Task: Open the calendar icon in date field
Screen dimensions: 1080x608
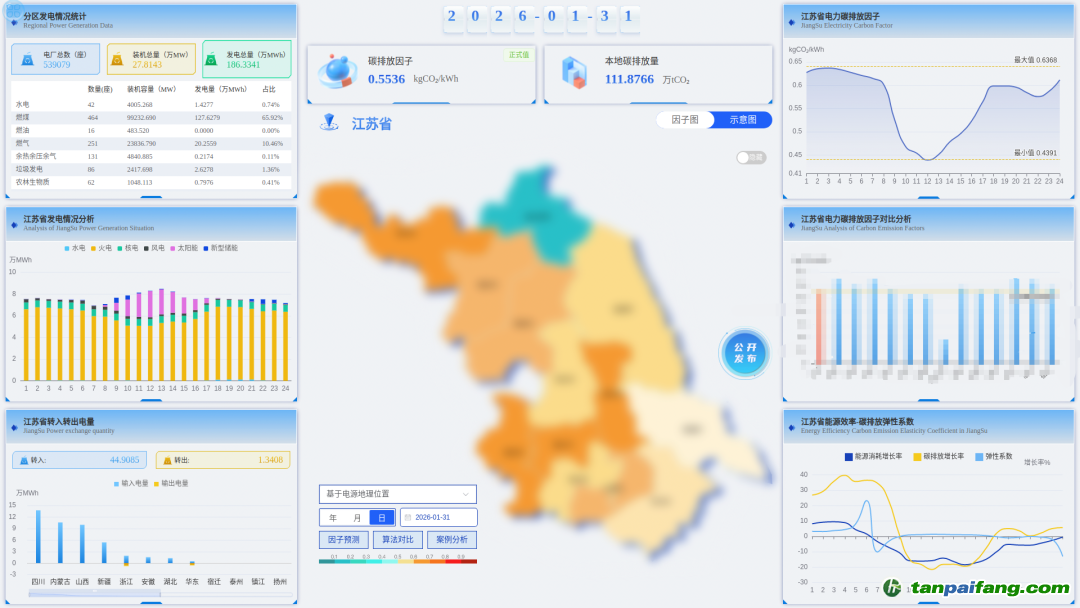Action: (x=408, y=518)
